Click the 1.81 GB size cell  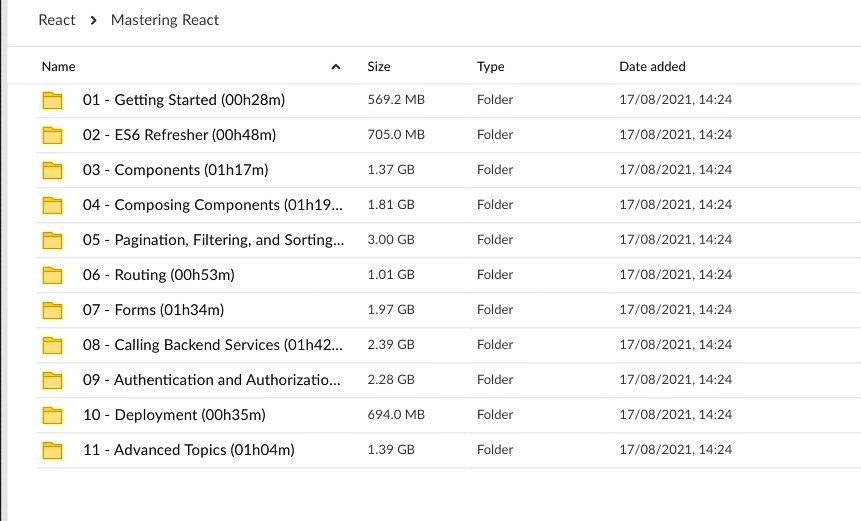point(391,205)
